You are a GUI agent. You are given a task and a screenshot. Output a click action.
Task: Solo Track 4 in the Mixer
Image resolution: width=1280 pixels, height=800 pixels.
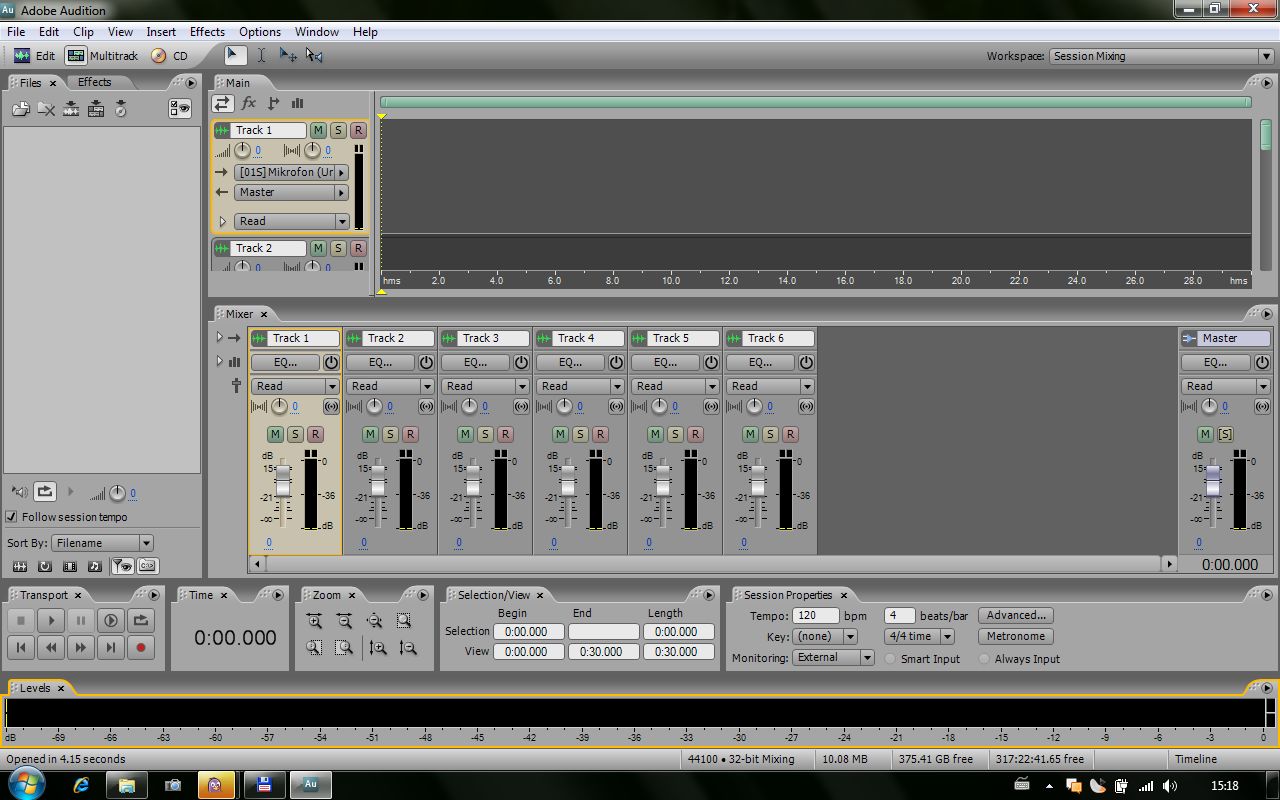[x=580, y=434]
